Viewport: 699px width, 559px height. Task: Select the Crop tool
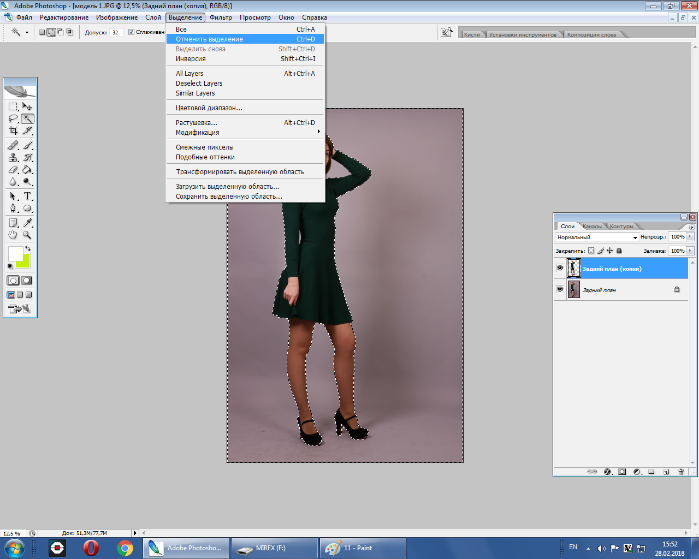click(x=13, y=131)
